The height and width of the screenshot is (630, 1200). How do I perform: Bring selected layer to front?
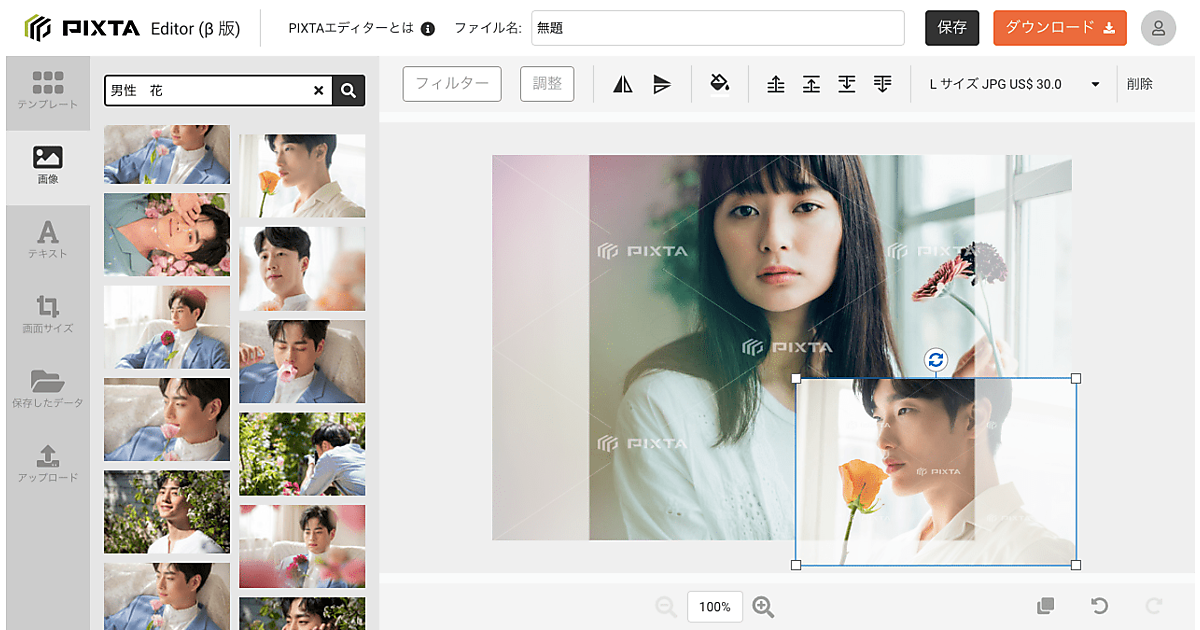point(776,84)
